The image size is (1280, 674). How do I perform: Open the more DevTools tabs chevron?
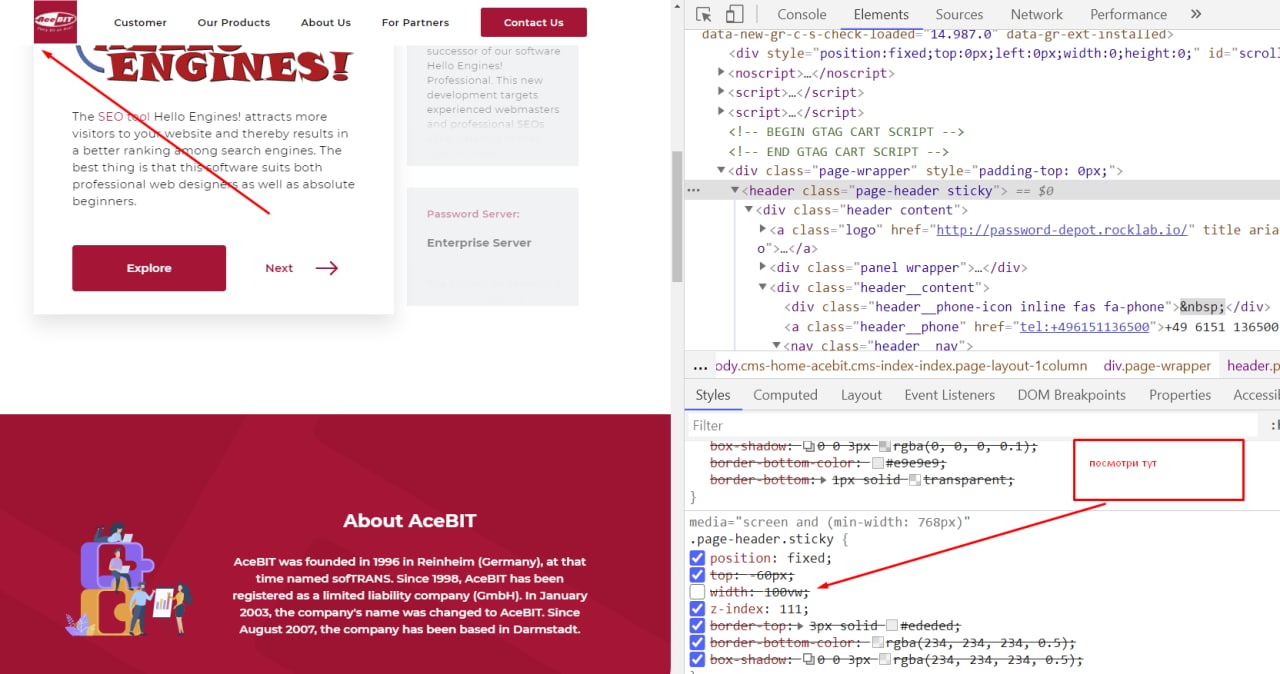click(x=1196, y=14)
